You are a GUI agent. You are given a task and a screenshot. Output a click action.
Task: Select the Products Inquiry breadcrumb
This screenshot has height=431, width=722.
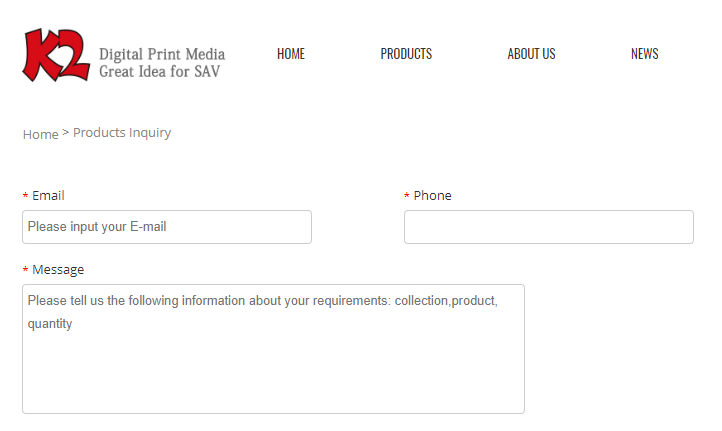pos(122,133)
